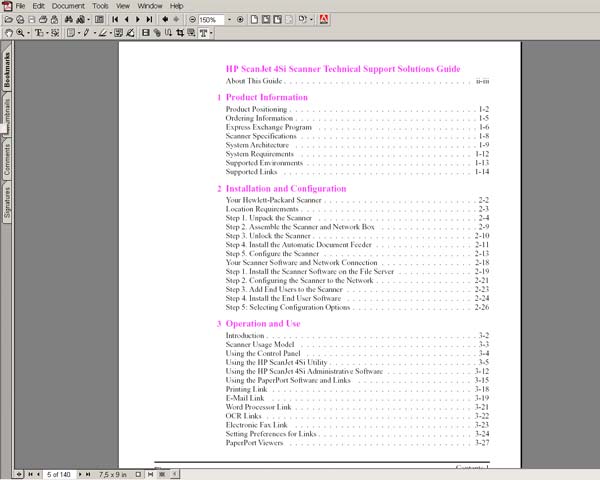Select the Form tool

[191, 33]
